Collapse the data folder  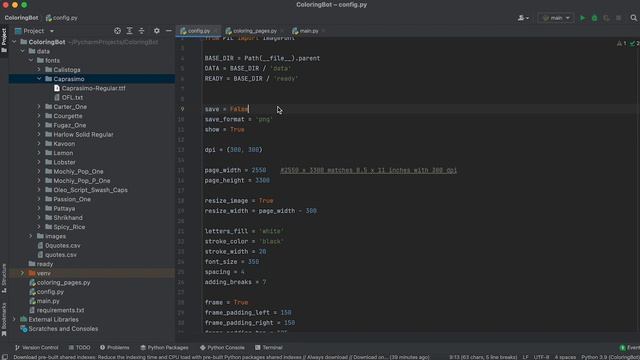tap(22, 51)
